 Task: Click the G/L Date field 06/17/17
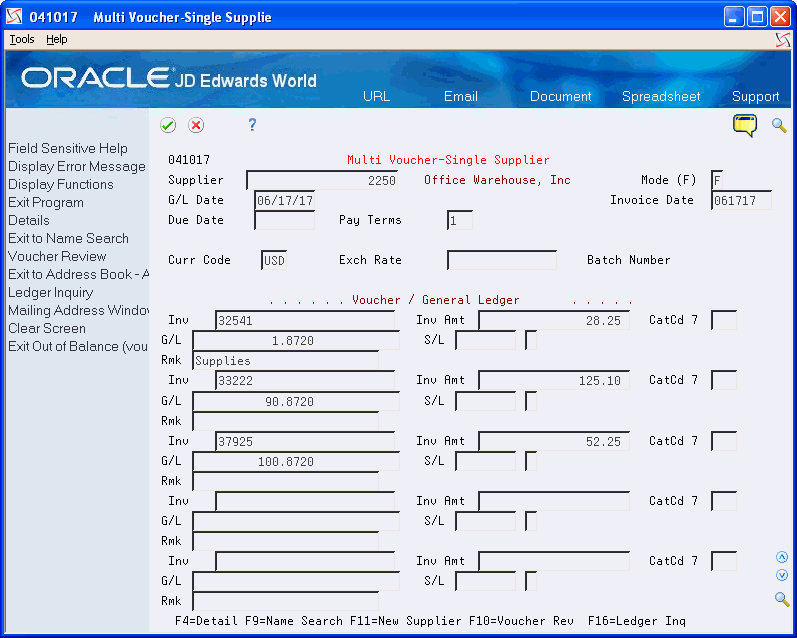coord(284,200)
